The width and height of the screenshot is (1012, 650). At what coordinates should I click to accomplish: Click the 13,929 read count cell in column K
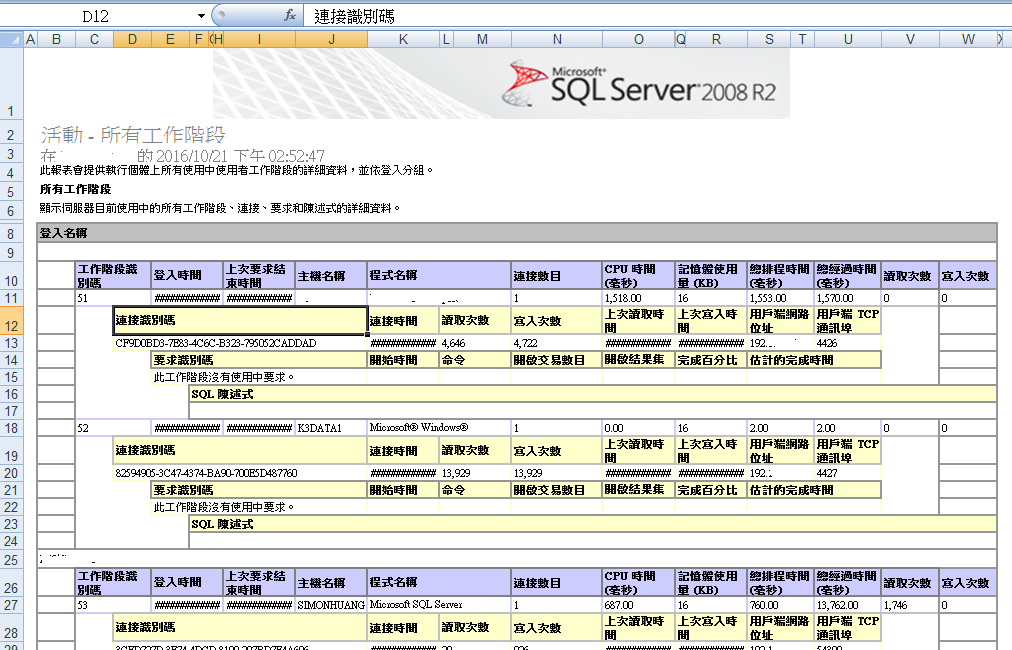point(475,473)
